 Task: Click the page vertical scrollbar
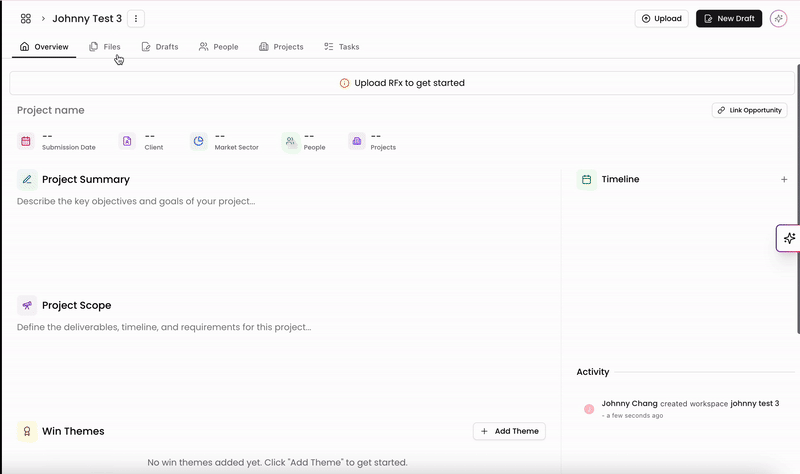[797, 199]
